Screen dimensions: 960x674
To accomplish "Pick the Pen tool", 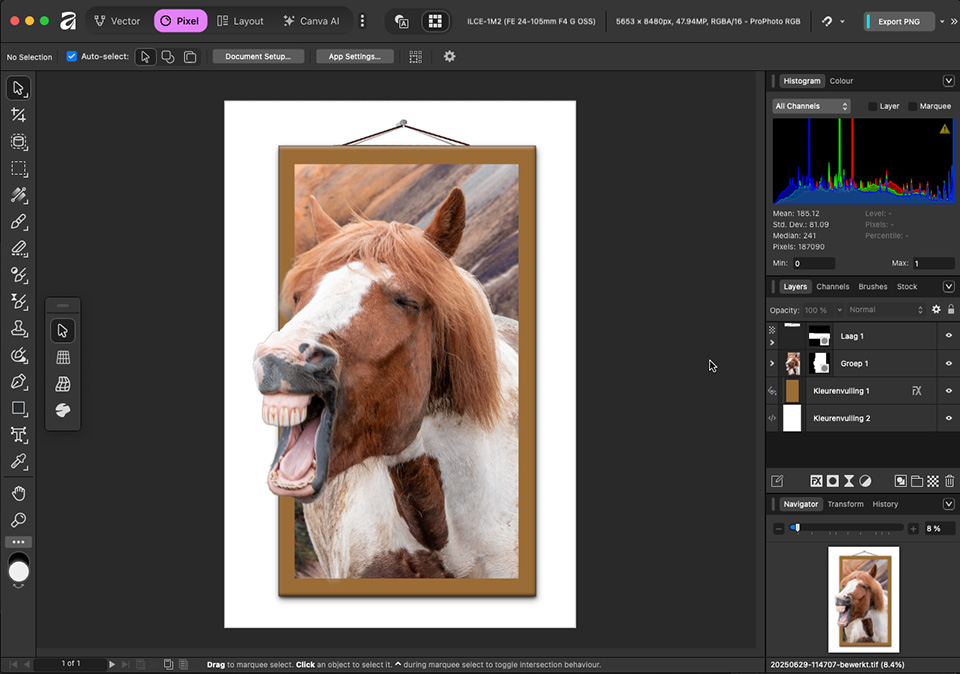I will click(x=18, y=381).
